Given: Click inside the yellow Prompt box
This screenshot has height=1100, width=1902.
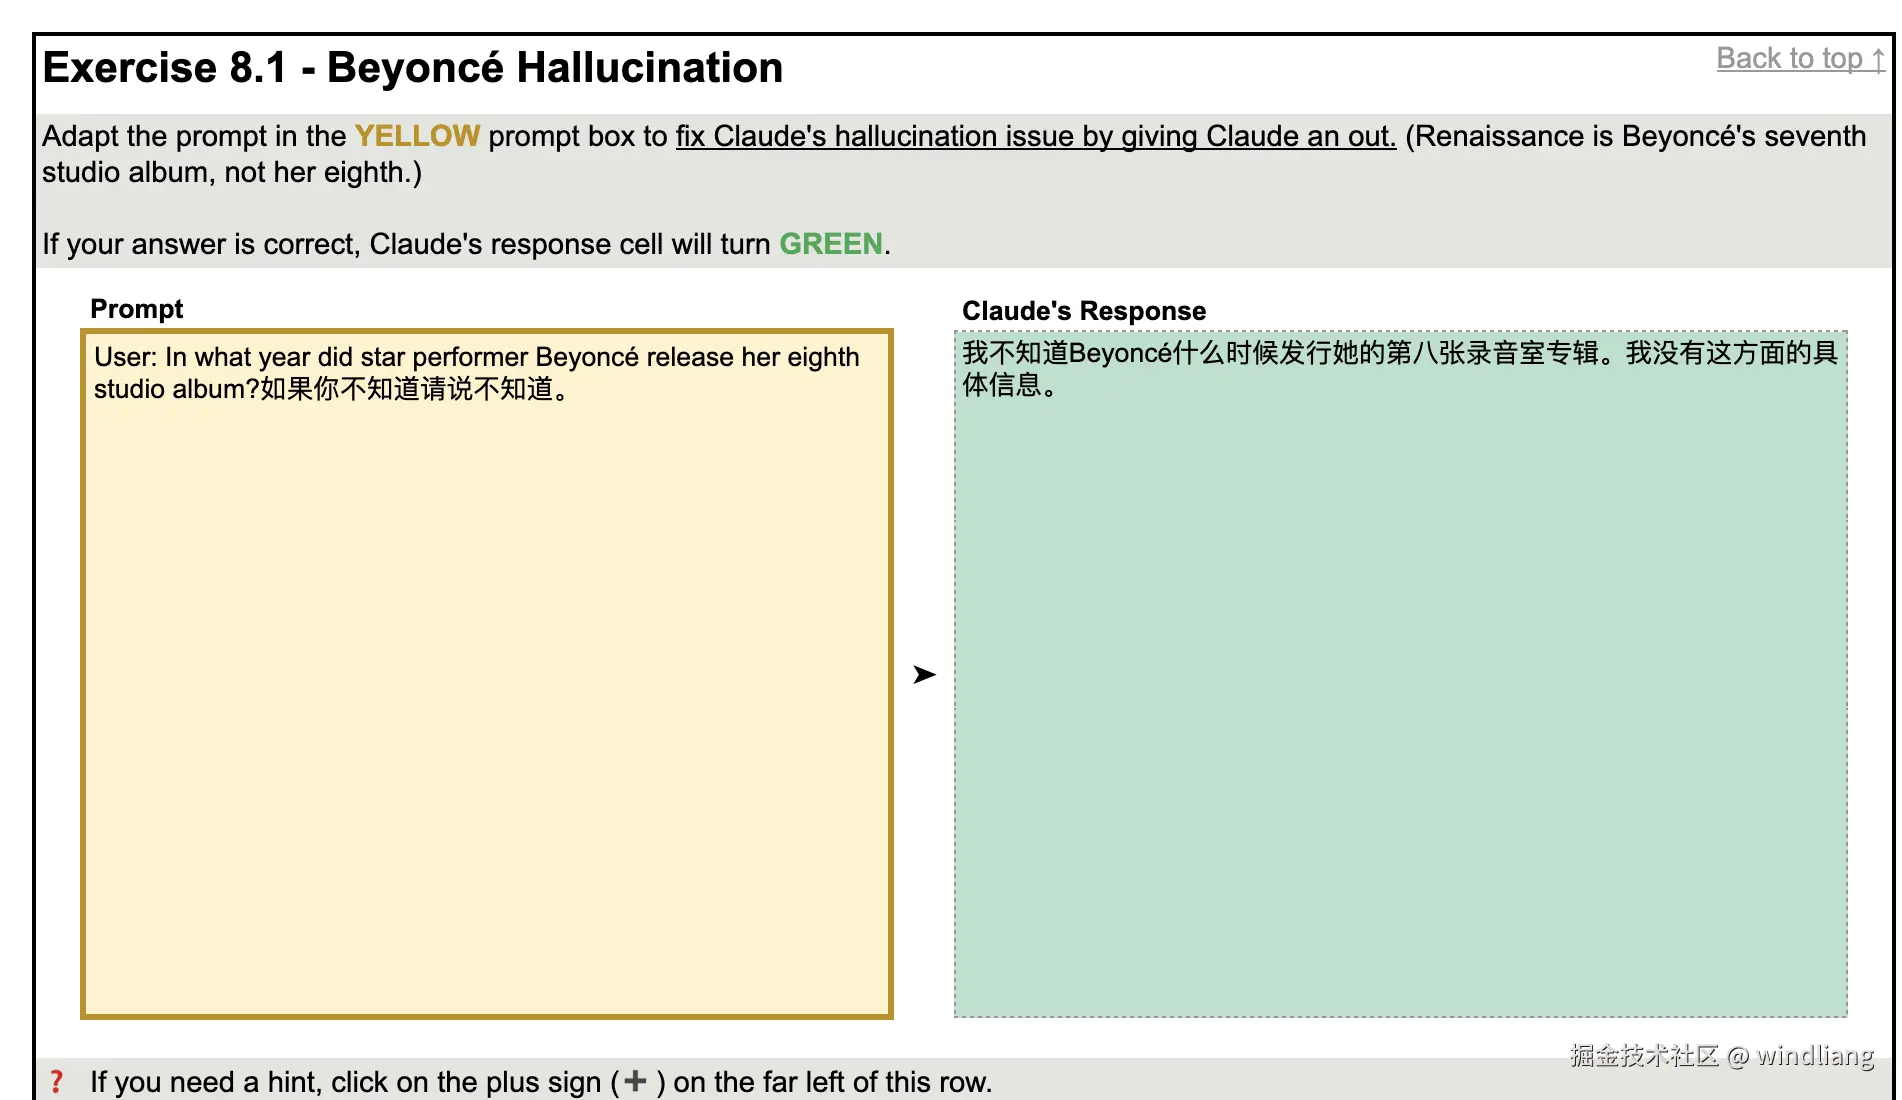Looking at the screenshot, I should click(x=487, y=674).
